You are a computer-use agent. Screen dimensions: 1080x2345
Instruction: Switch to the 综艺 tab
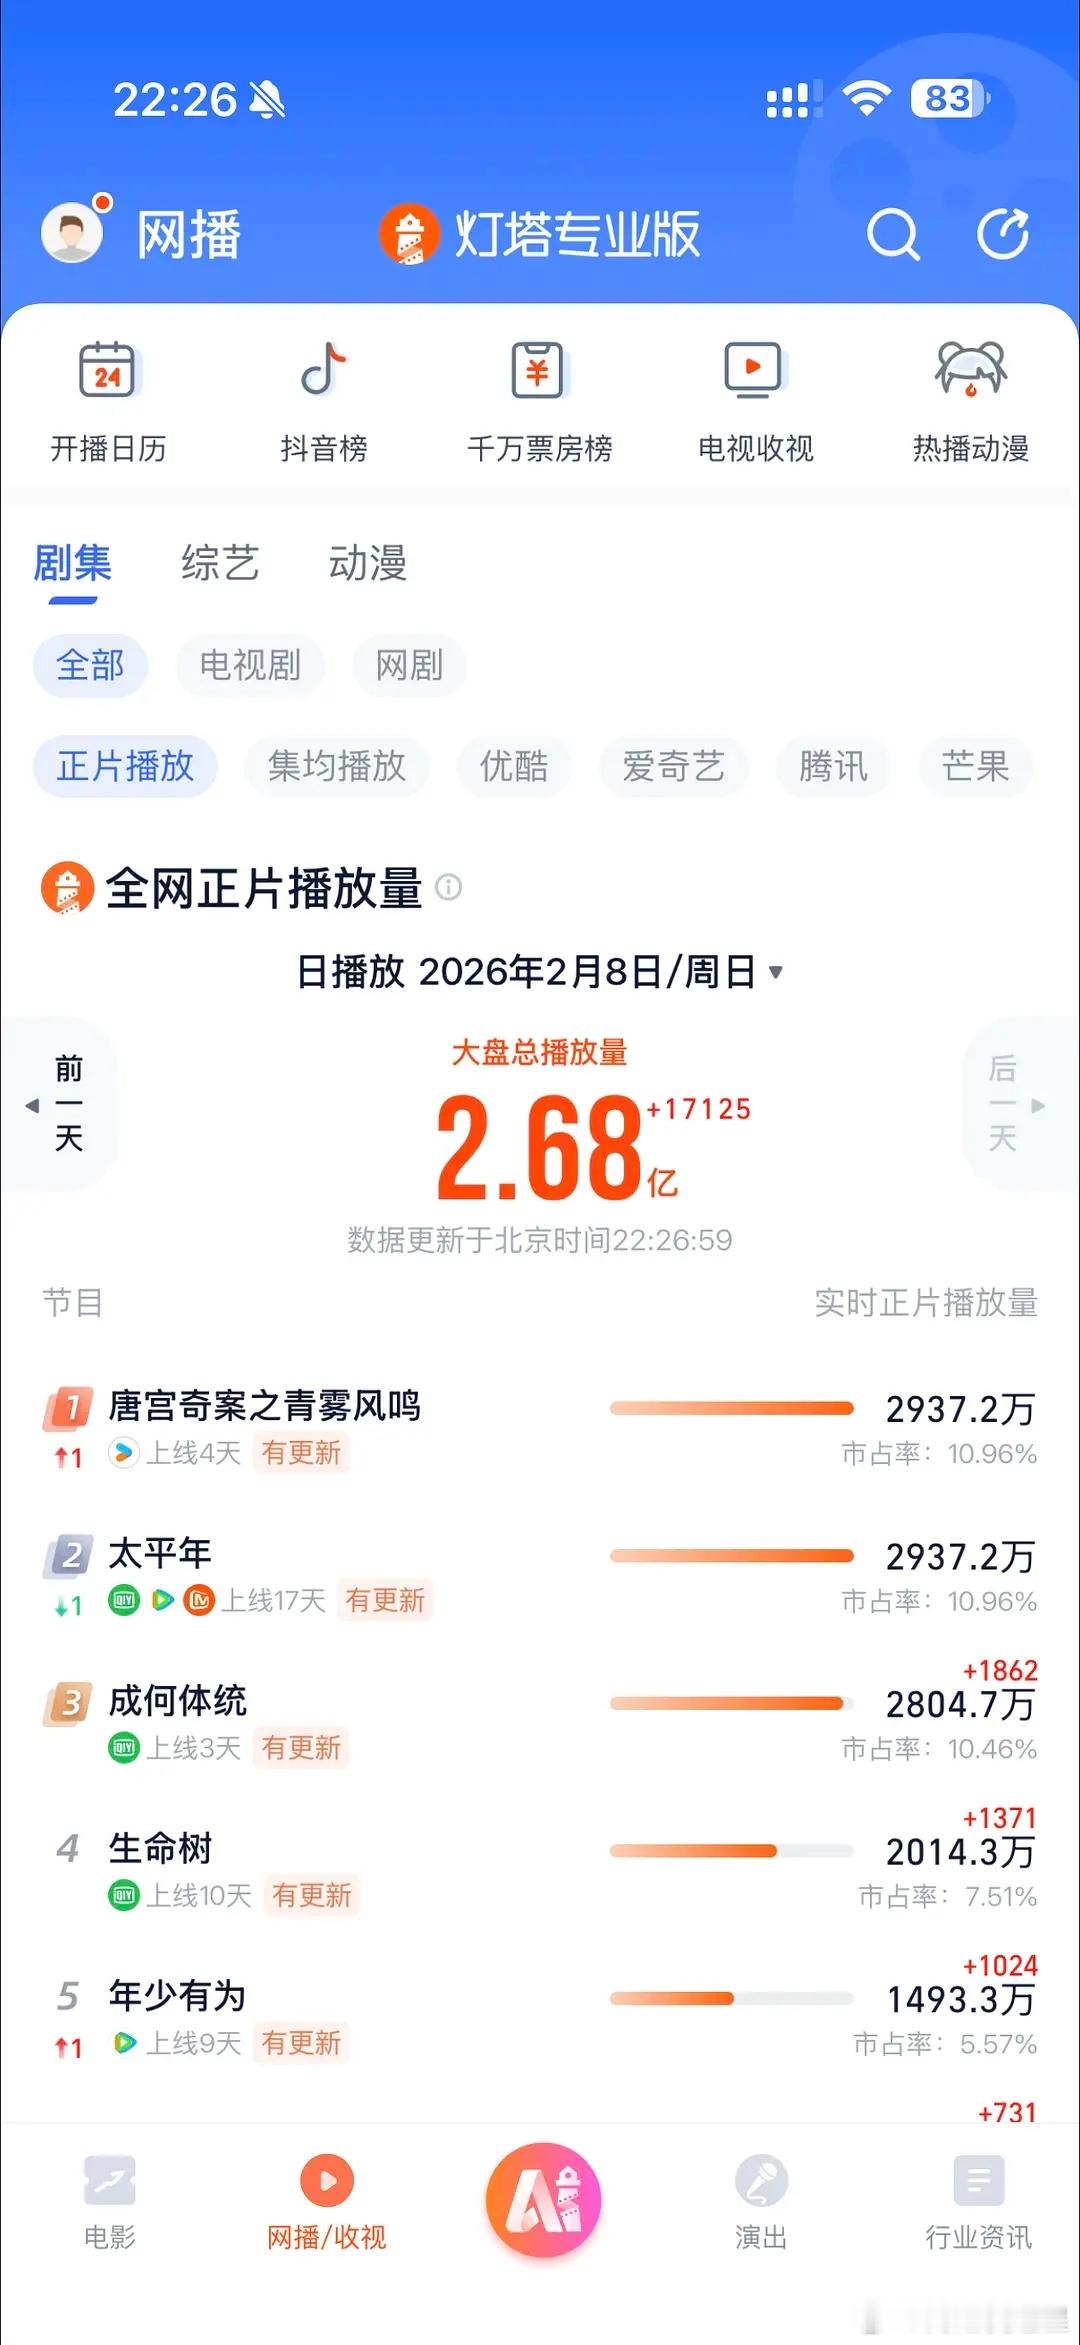click(x=220, y=563)
